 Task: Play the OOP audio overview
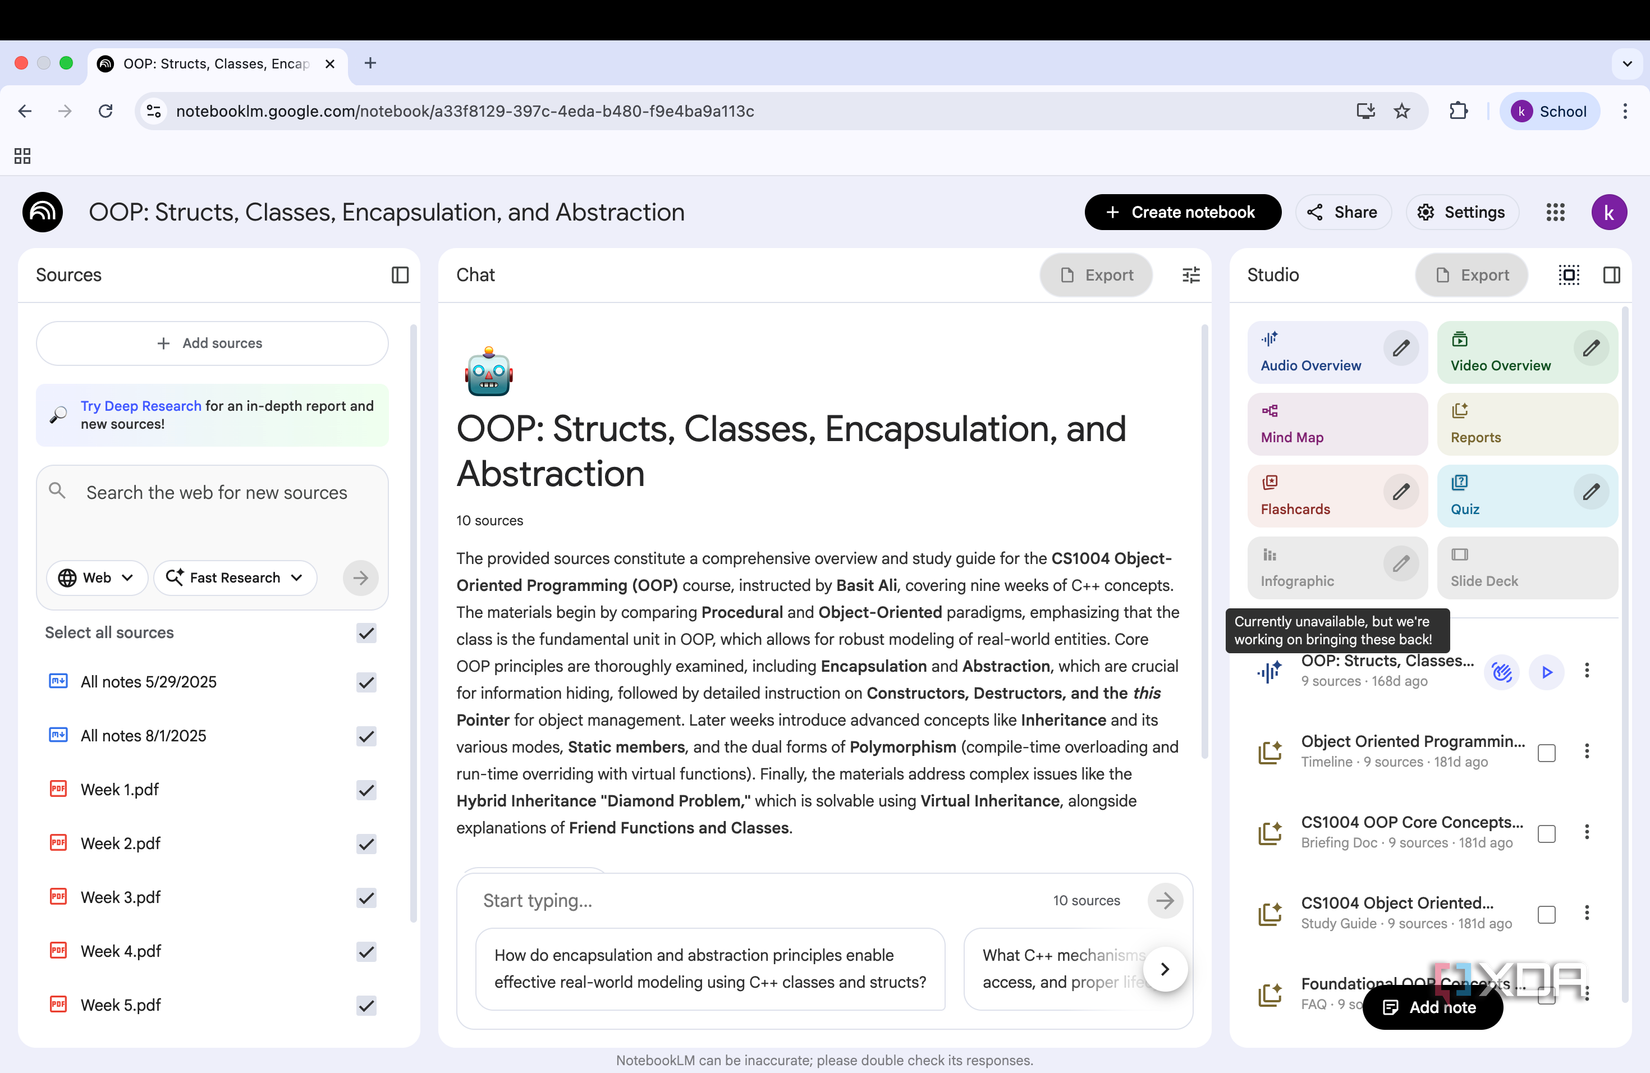click(x=1546, y=671)
